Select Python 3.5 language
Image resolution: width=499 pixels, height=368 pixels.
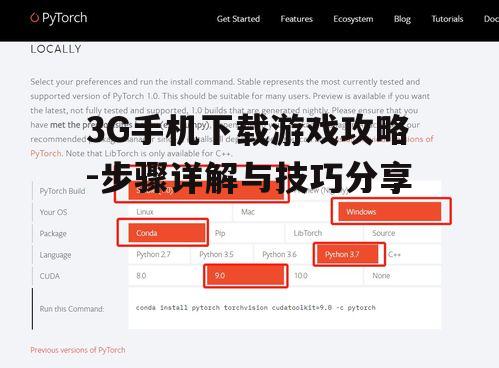click(222, 254)
